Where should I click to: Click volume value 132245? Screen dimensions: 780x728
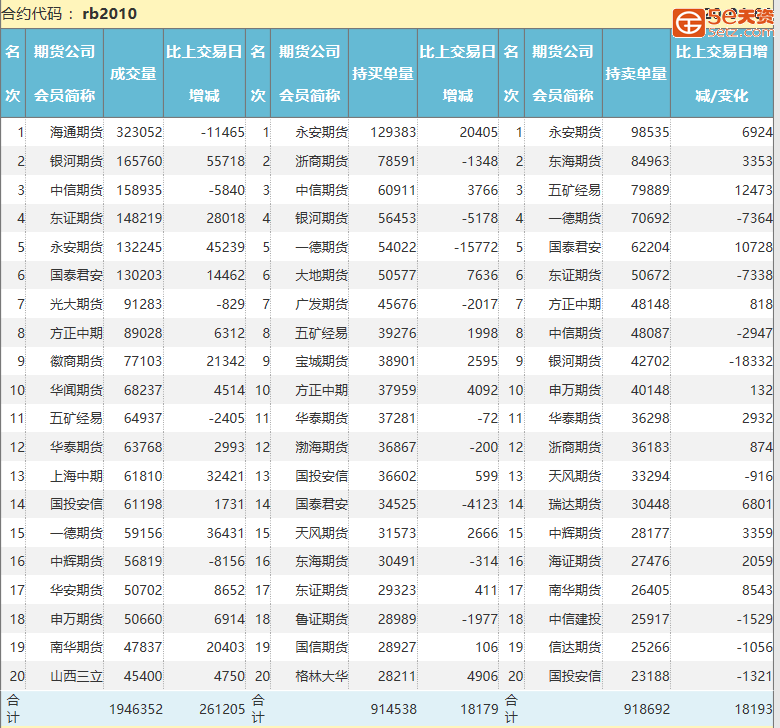pyautogui.click(x=139, y=247)
